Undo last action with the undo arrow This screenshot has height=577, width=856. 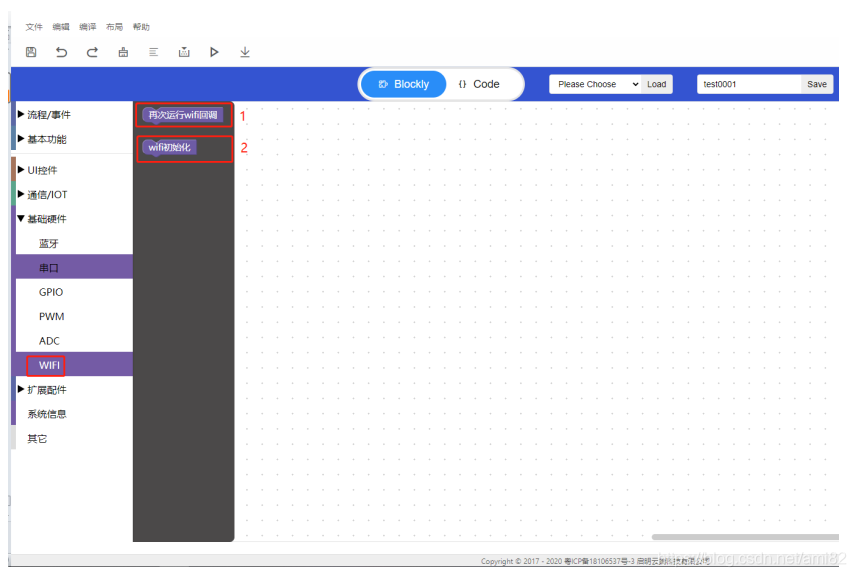pyautogui.click(x=61, y=52)
